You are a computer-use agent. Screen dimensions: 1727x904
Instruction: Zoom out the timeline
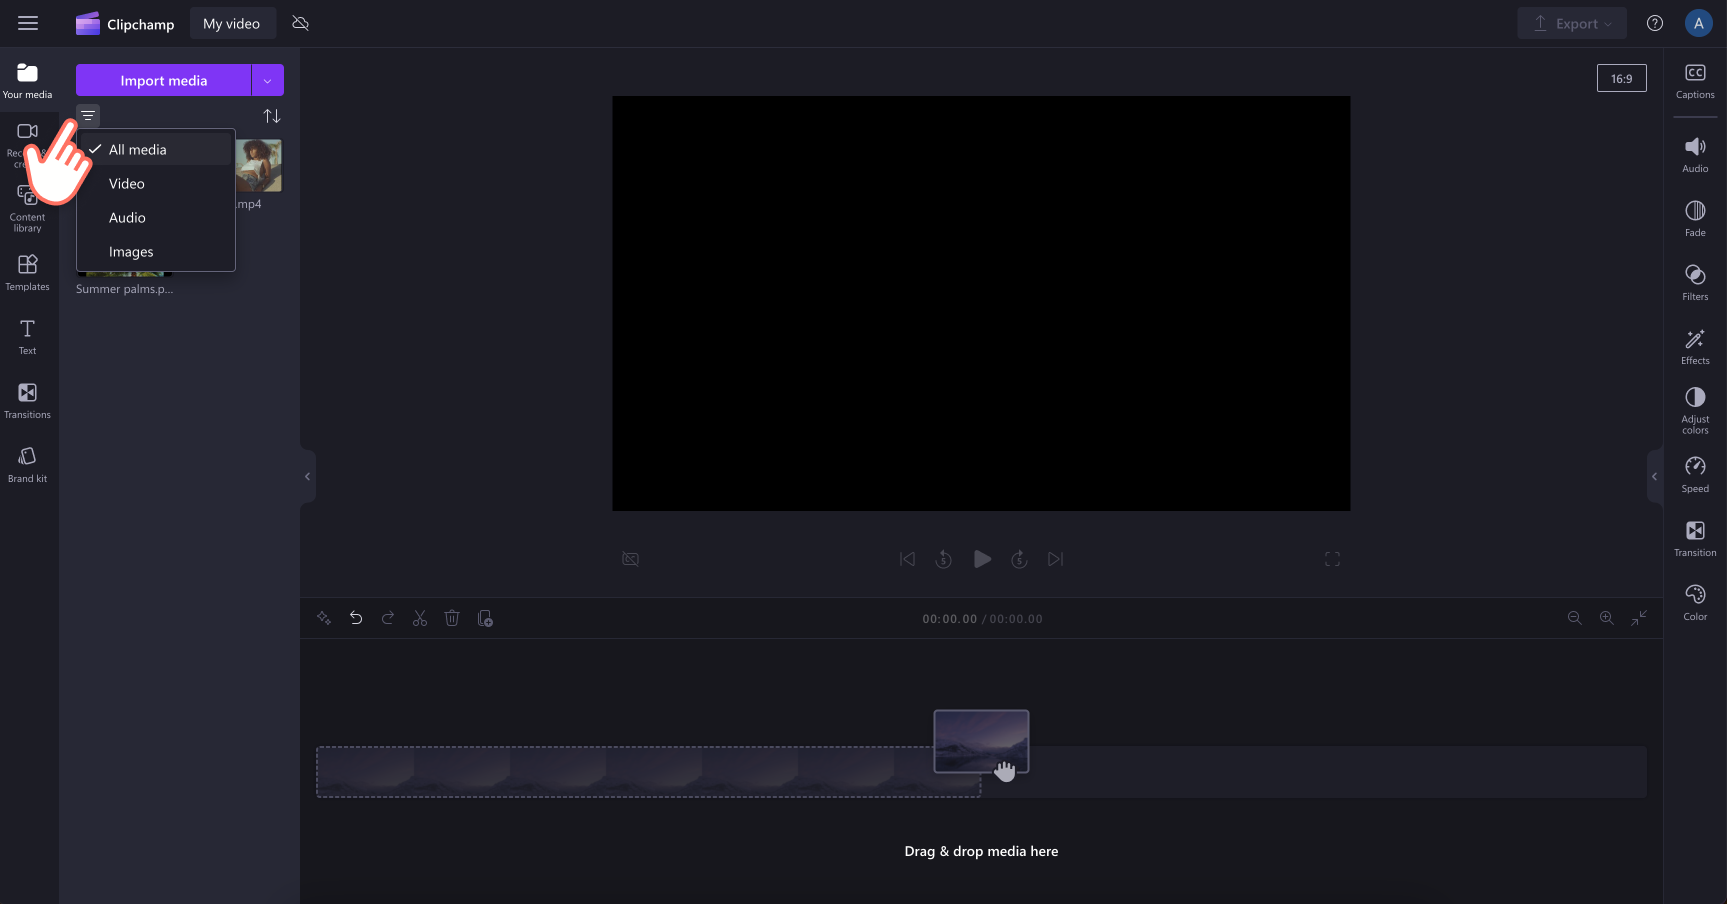(1574, 618)
